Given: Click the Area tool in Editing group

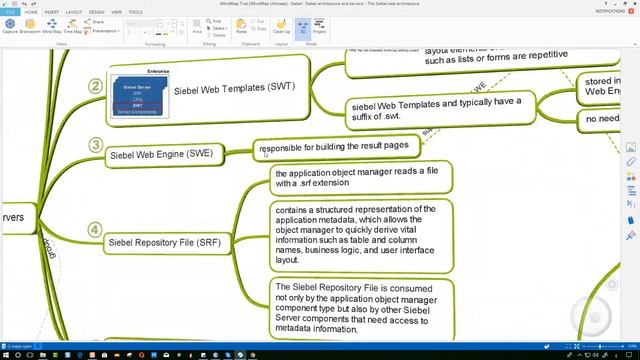Looking at the screenshot, I should tap(197, 26).
